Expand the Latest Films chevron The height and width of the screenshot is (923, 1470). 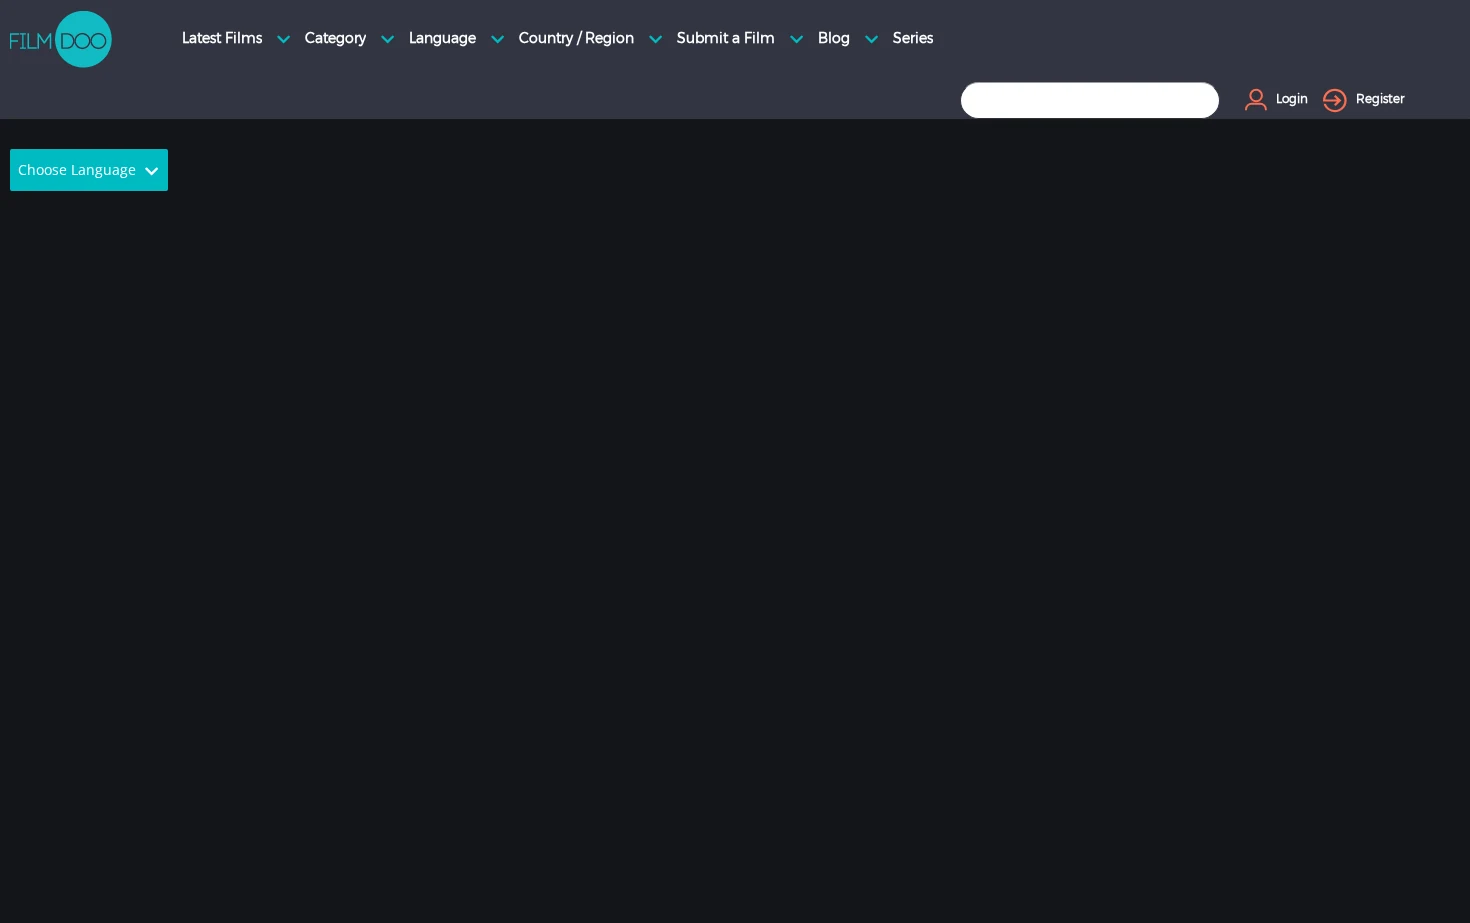pyautogui.click(x=283, y=40)
